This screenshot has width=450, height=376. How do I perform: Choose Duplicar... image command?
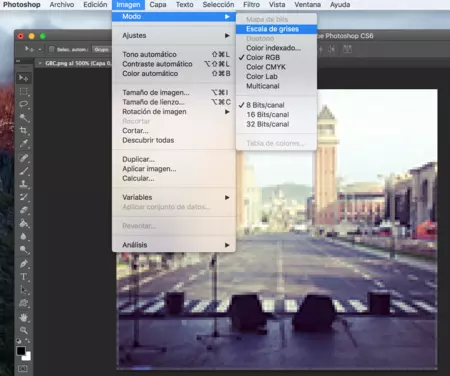pos(174,159)
